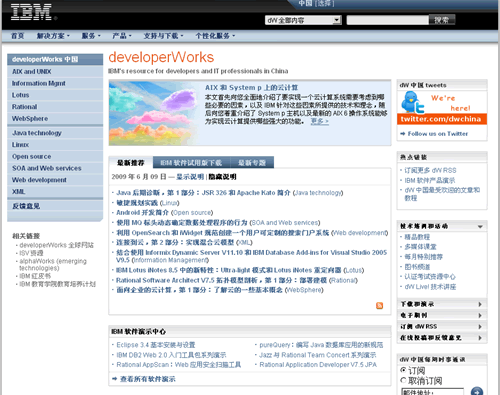
Task: Click the arrow icon before Follow us on Twitter
Action: click(403, 134)
